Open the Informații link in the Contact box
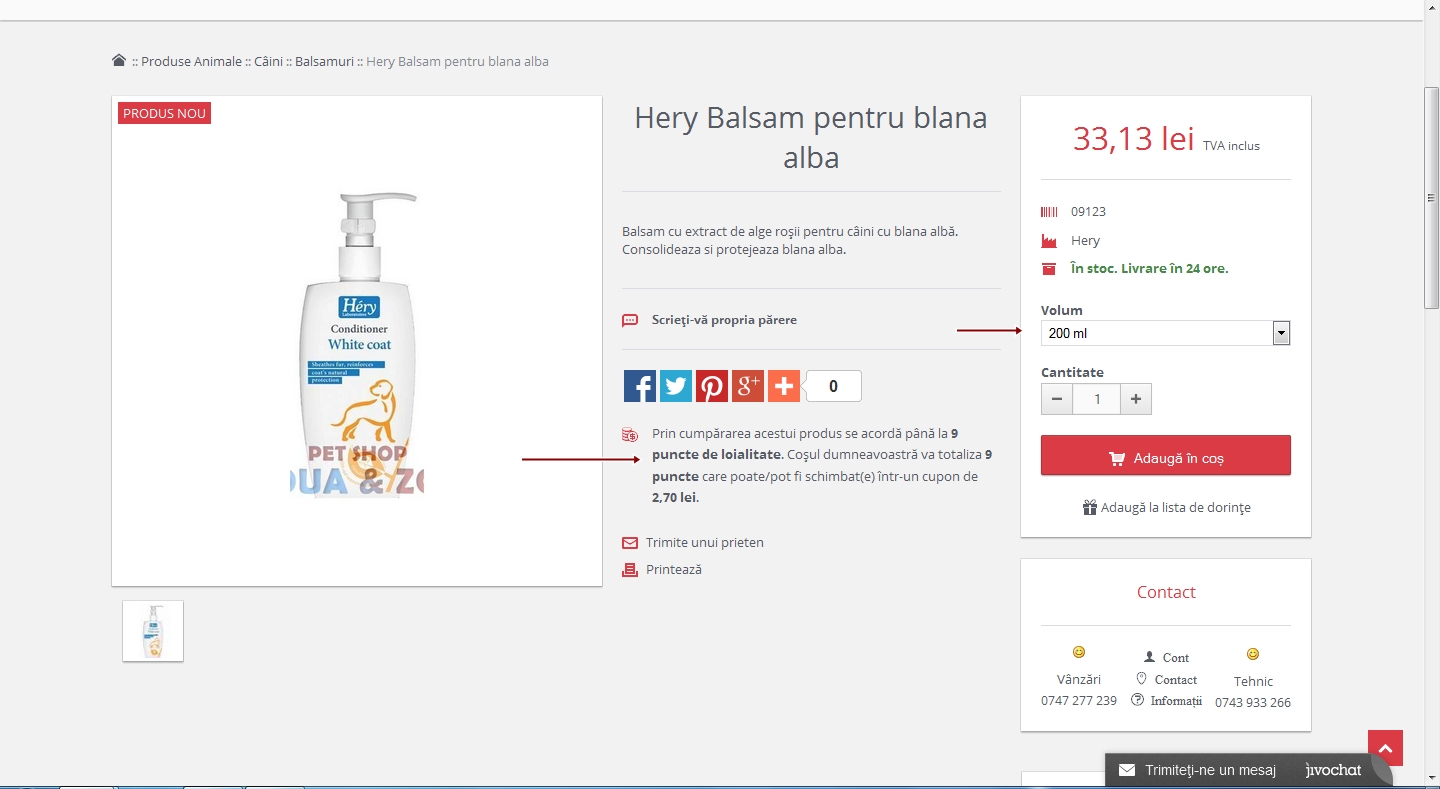The height and width of the screenshot is (789, 1440). pyautogui.click(x=1166, y=700)
